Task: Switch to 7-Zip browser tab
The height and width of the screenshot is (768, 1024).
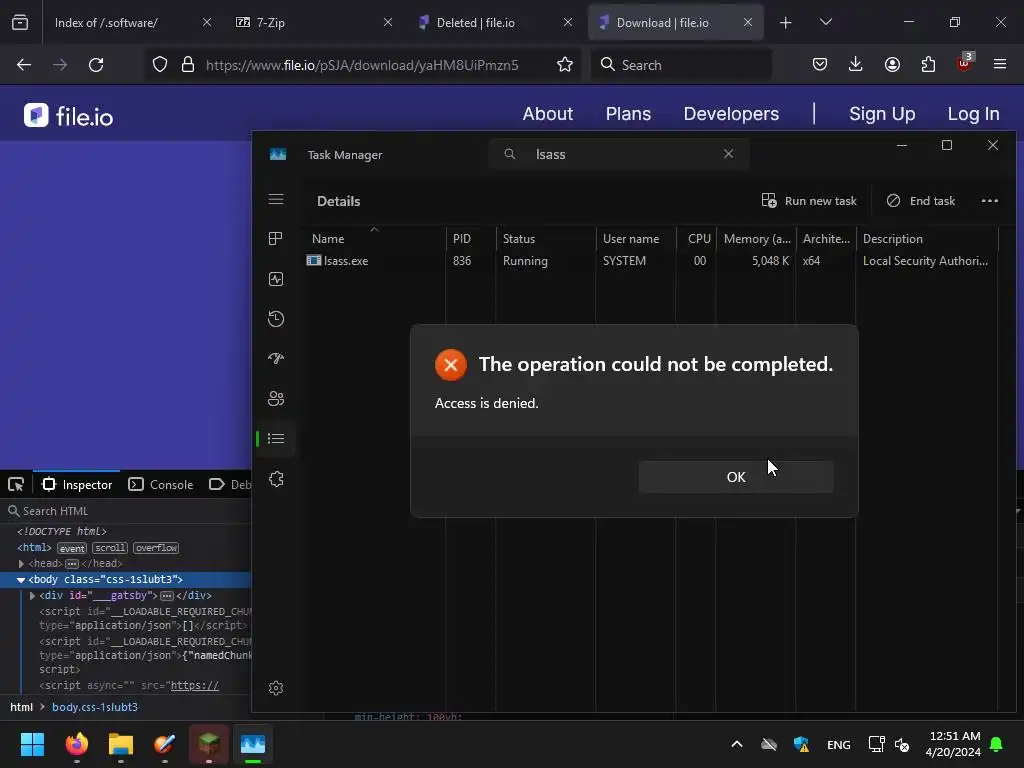Action: (x=312, y=22)
